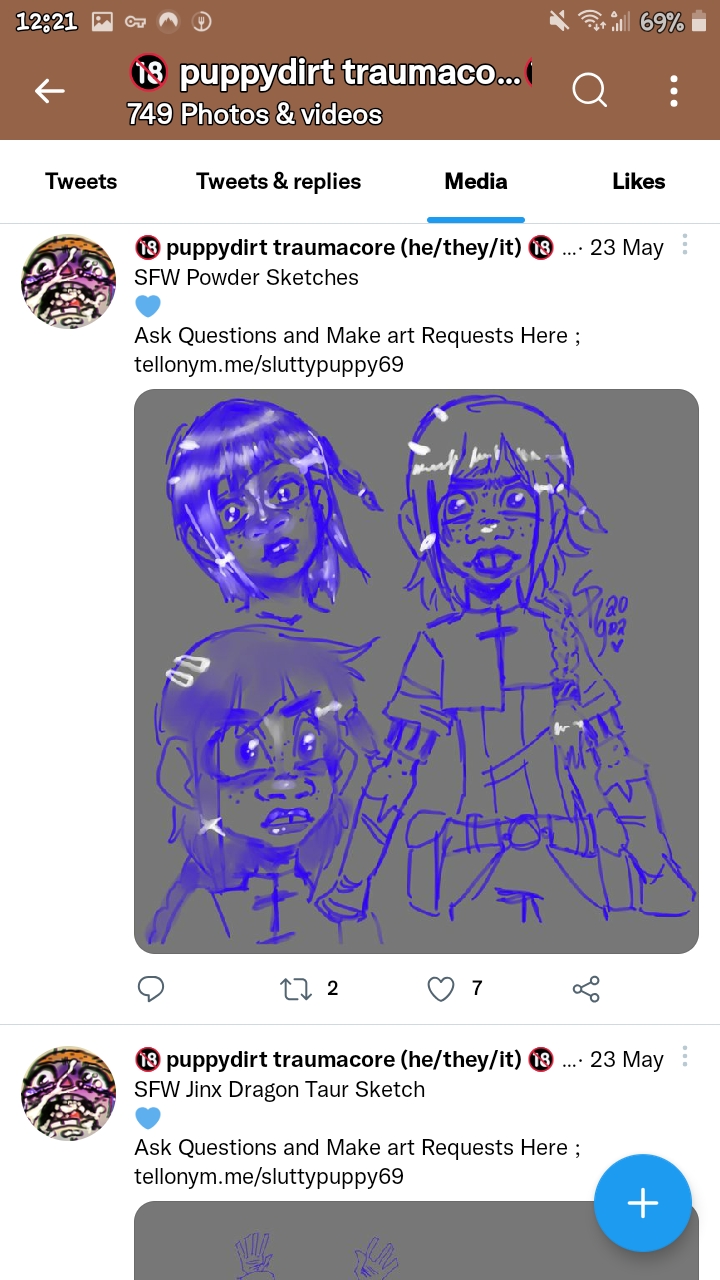Tap the blue compose tweet button
720x1280 pixels.
642,1203
